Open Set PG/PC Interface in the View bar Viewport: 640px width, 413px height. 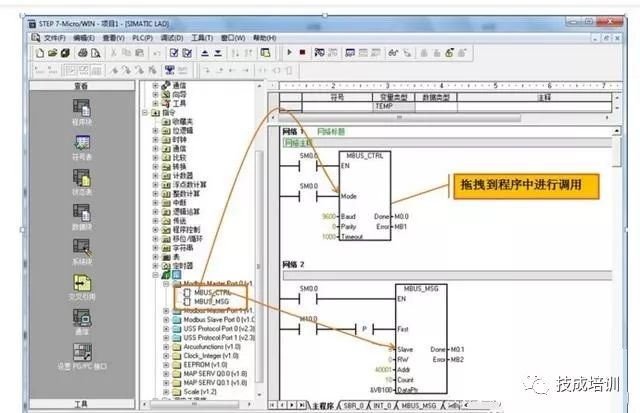pos(82,357)
